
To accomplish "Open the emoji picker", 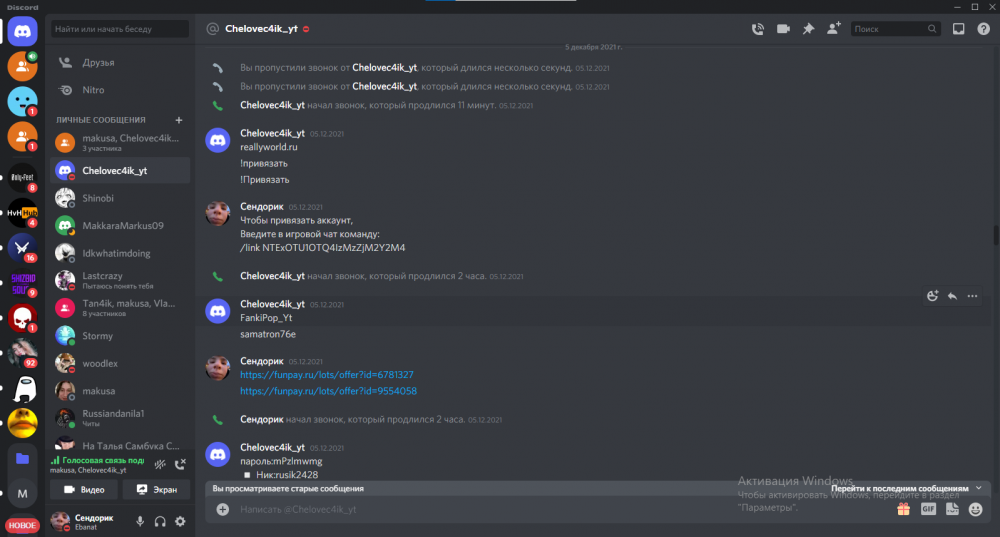I will [976, 509].
